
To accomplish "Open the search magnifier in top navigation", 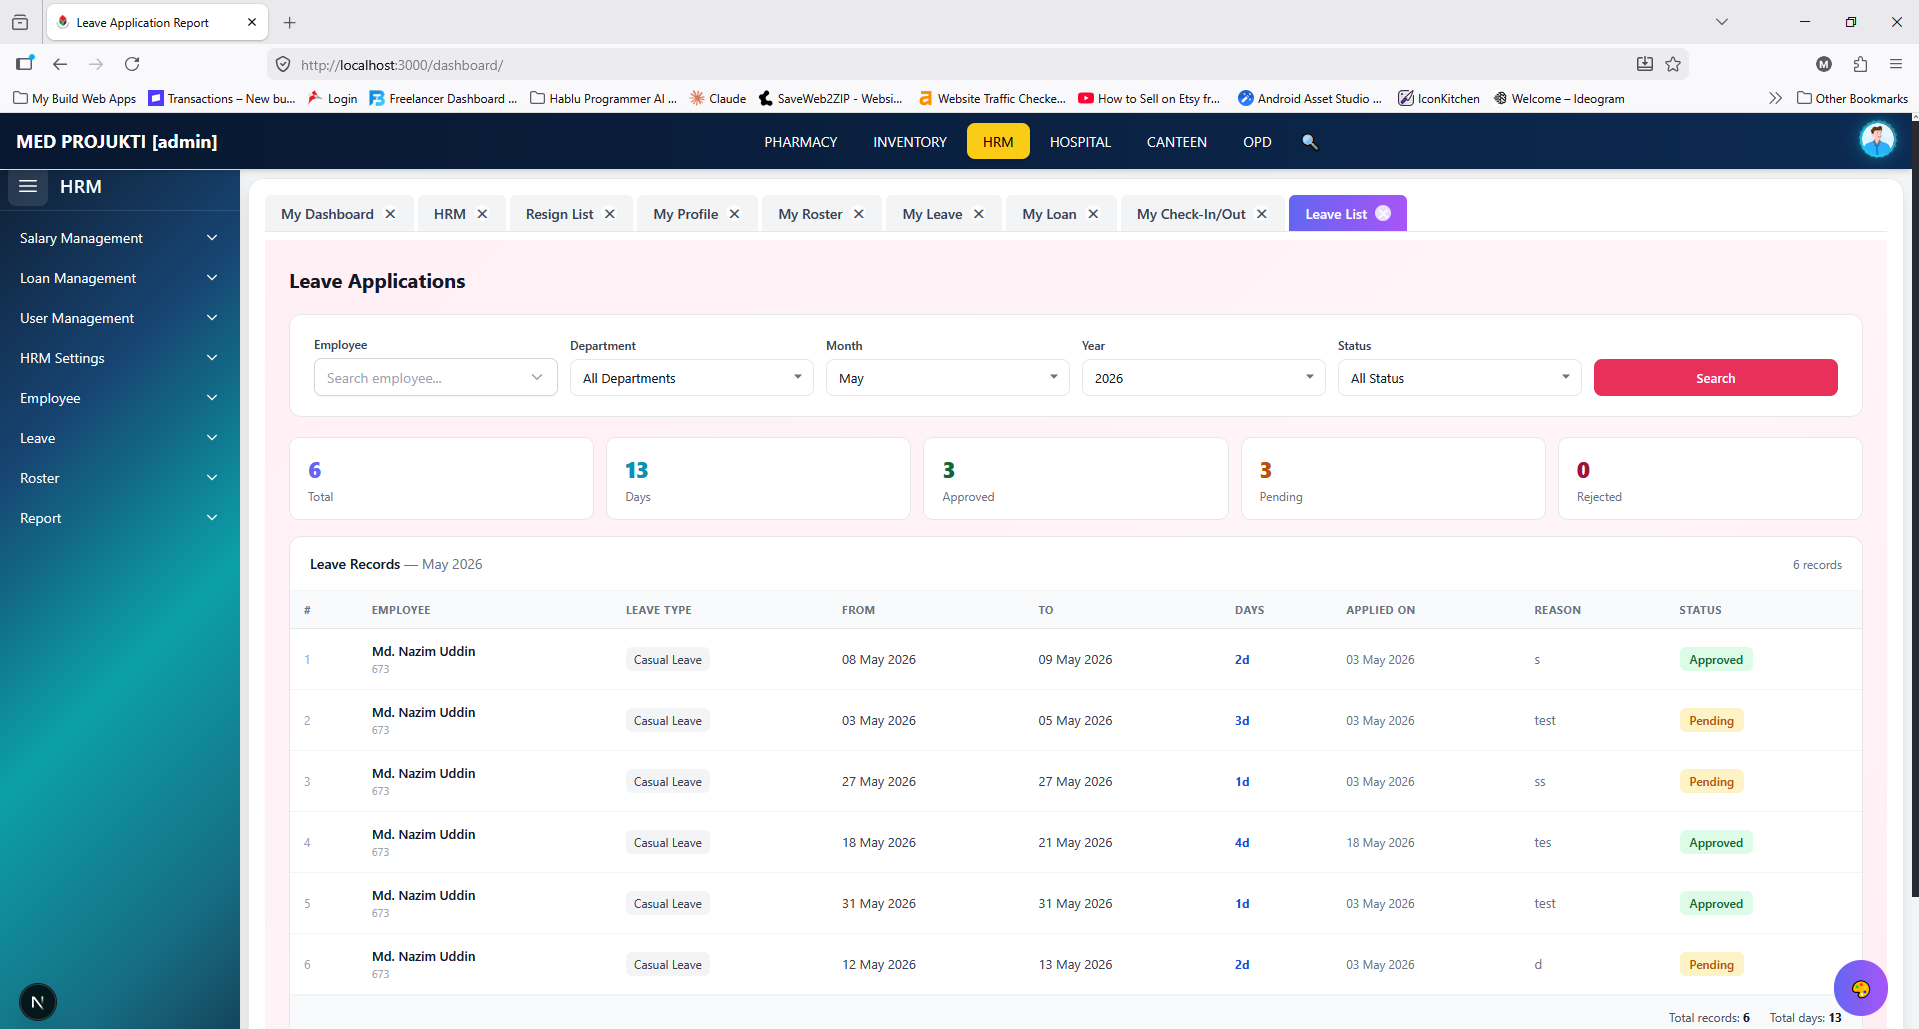I will [x=1310, y=142].
